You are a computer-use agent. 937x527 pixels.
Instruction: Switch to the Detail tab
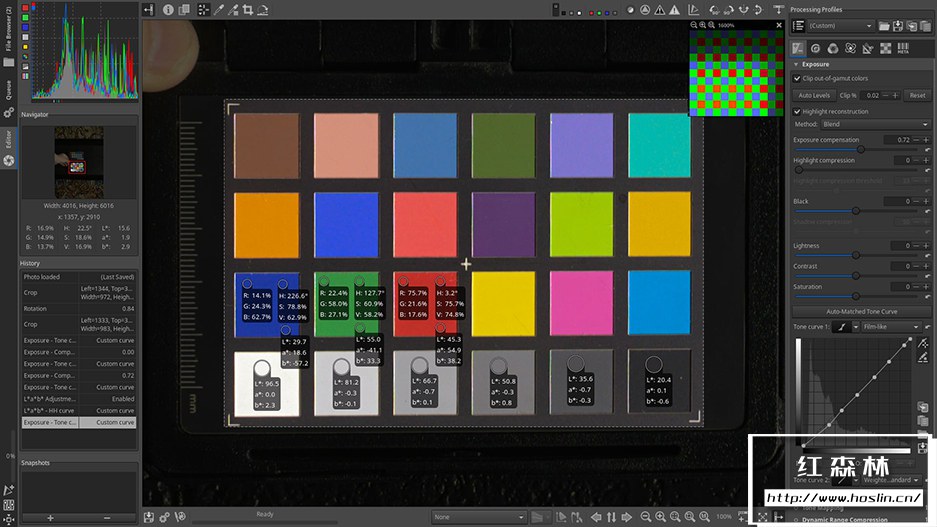pos(815,48)
